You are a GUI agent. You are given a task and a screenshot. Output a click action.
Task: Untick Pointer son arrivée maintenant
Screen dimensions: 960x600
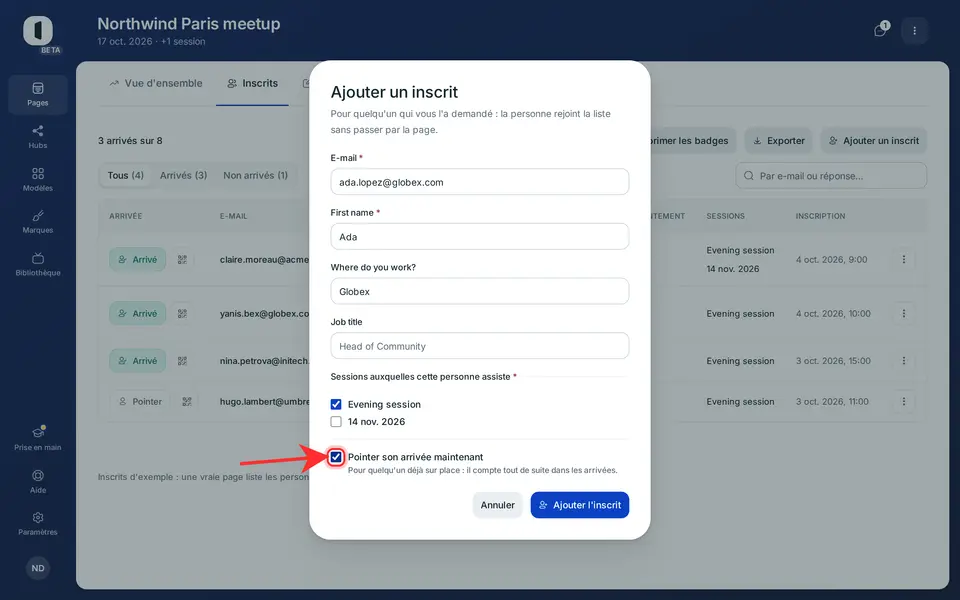coord(336,457)
